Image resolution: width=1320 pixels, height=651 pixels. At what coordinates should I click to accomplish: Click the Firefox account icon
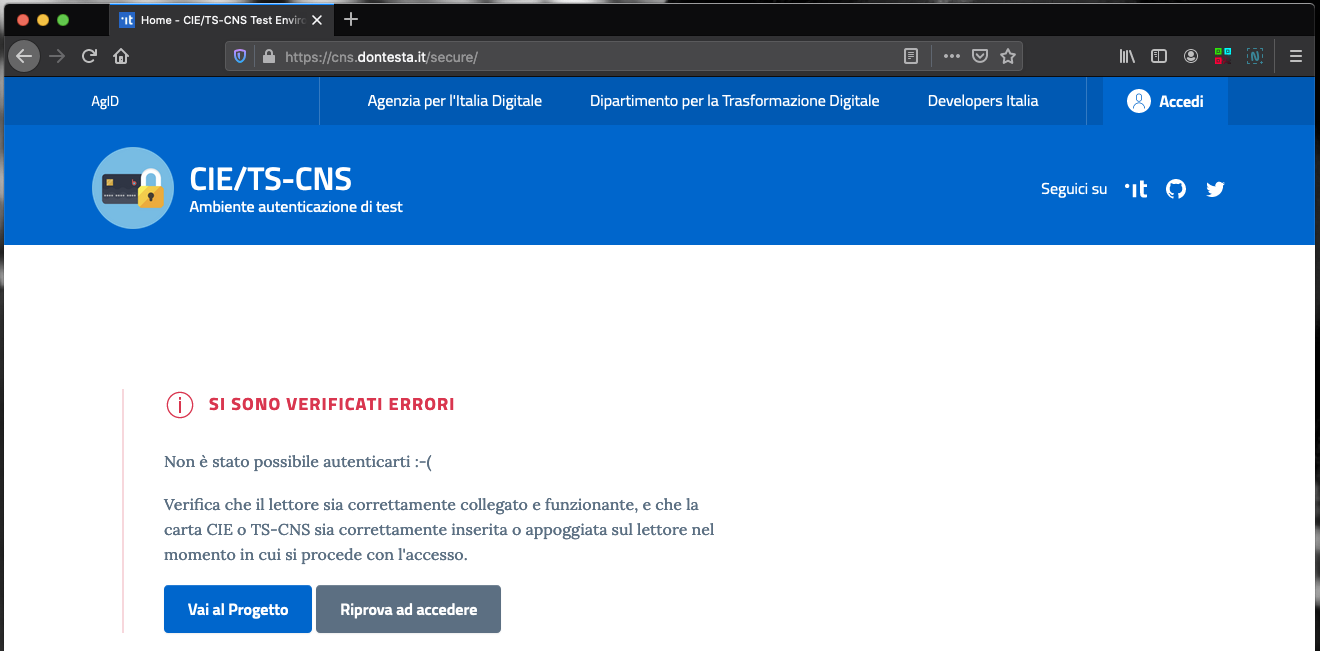point(1190,56)
